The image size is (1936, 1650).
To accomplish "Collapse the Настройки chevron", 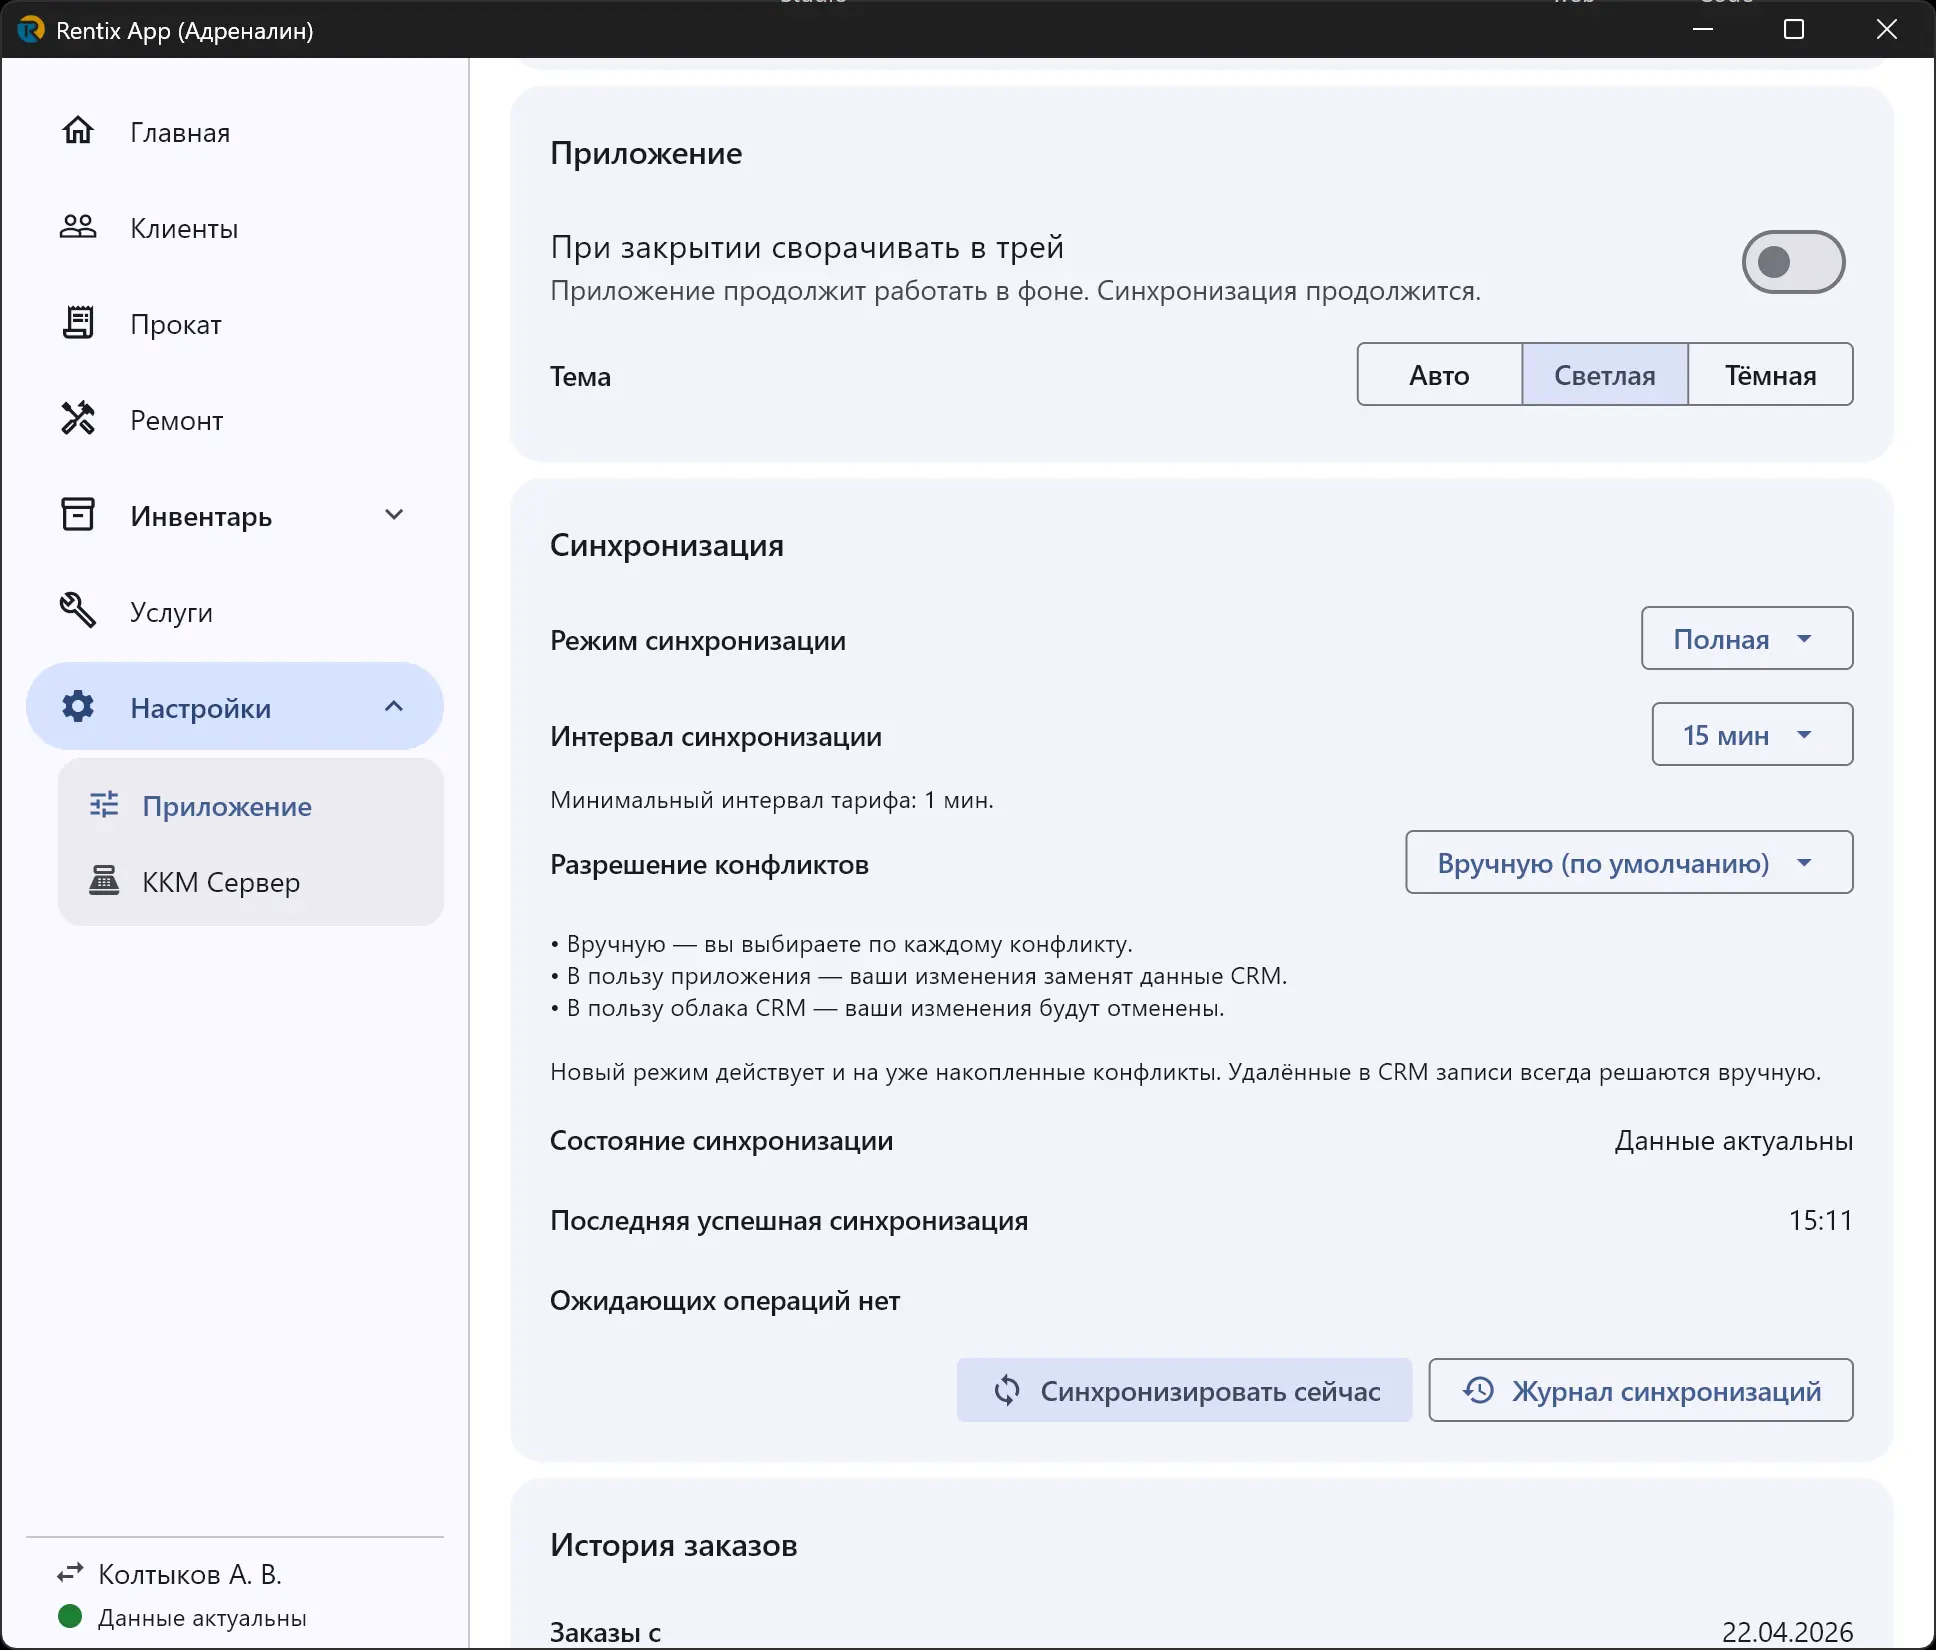I will (394, 707).
